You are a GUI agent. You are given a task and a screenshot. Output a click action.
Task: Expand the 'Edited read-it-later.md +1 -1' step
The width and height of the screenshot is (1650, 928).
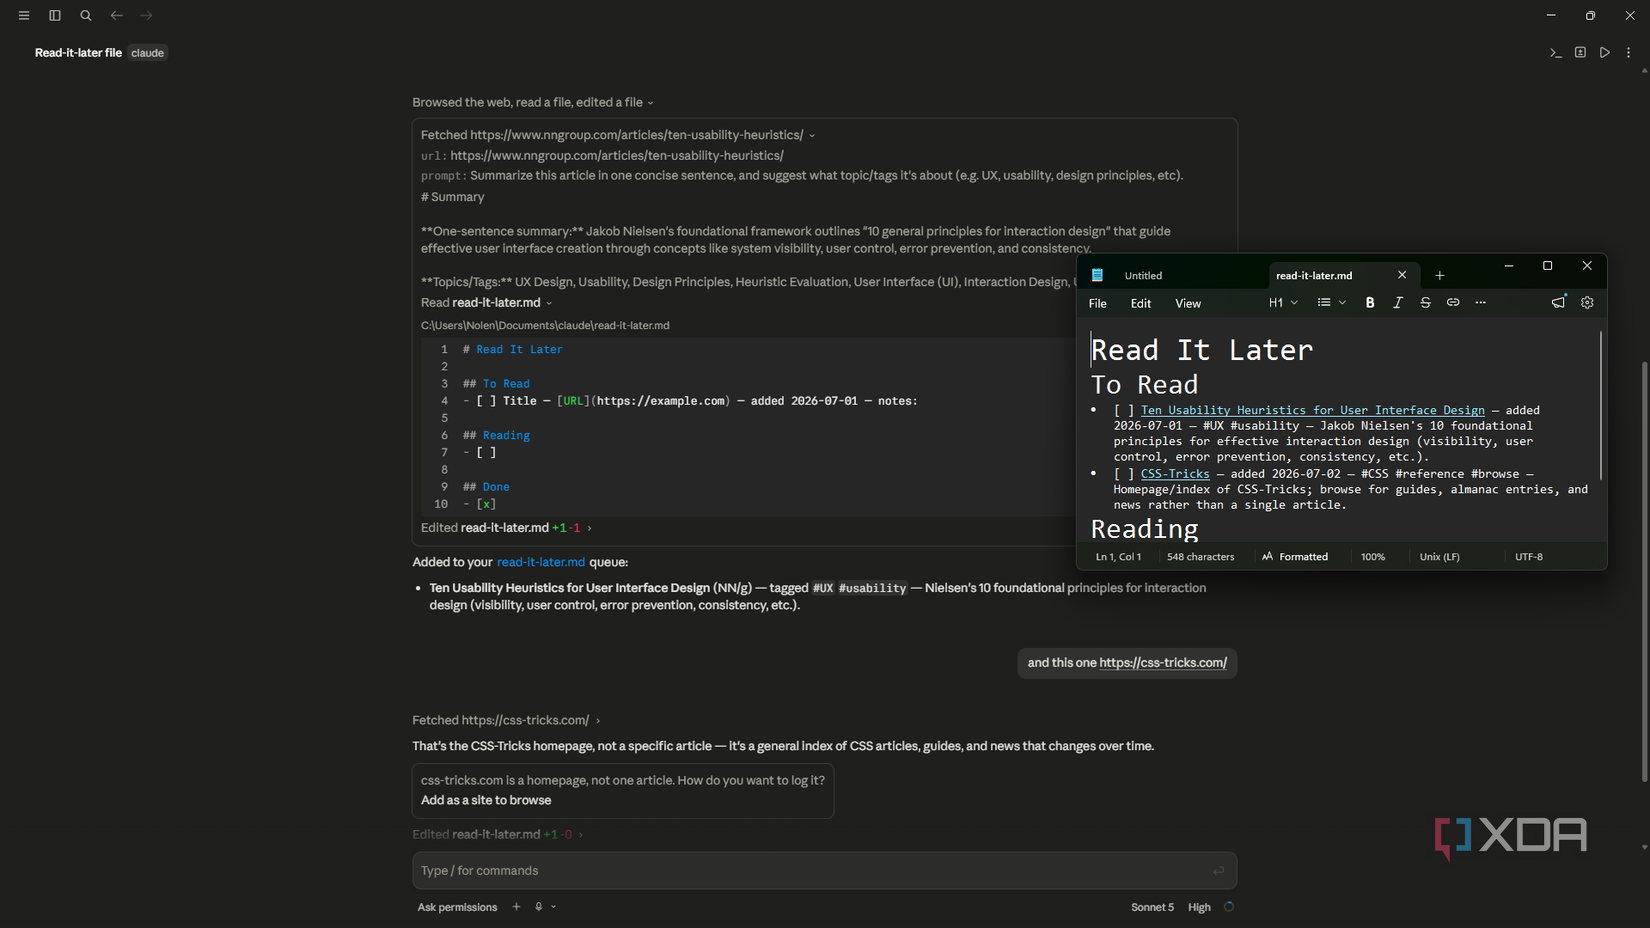click(506, 528)
